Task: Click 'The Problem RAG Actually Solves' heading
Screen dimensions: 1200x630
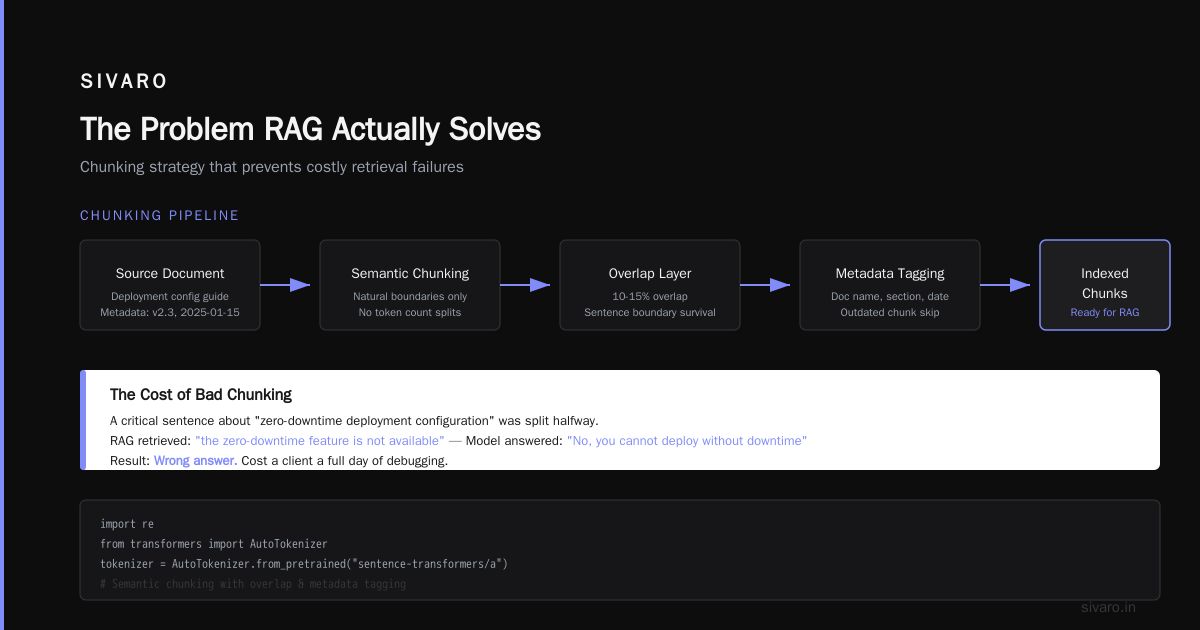Action: 310,129
